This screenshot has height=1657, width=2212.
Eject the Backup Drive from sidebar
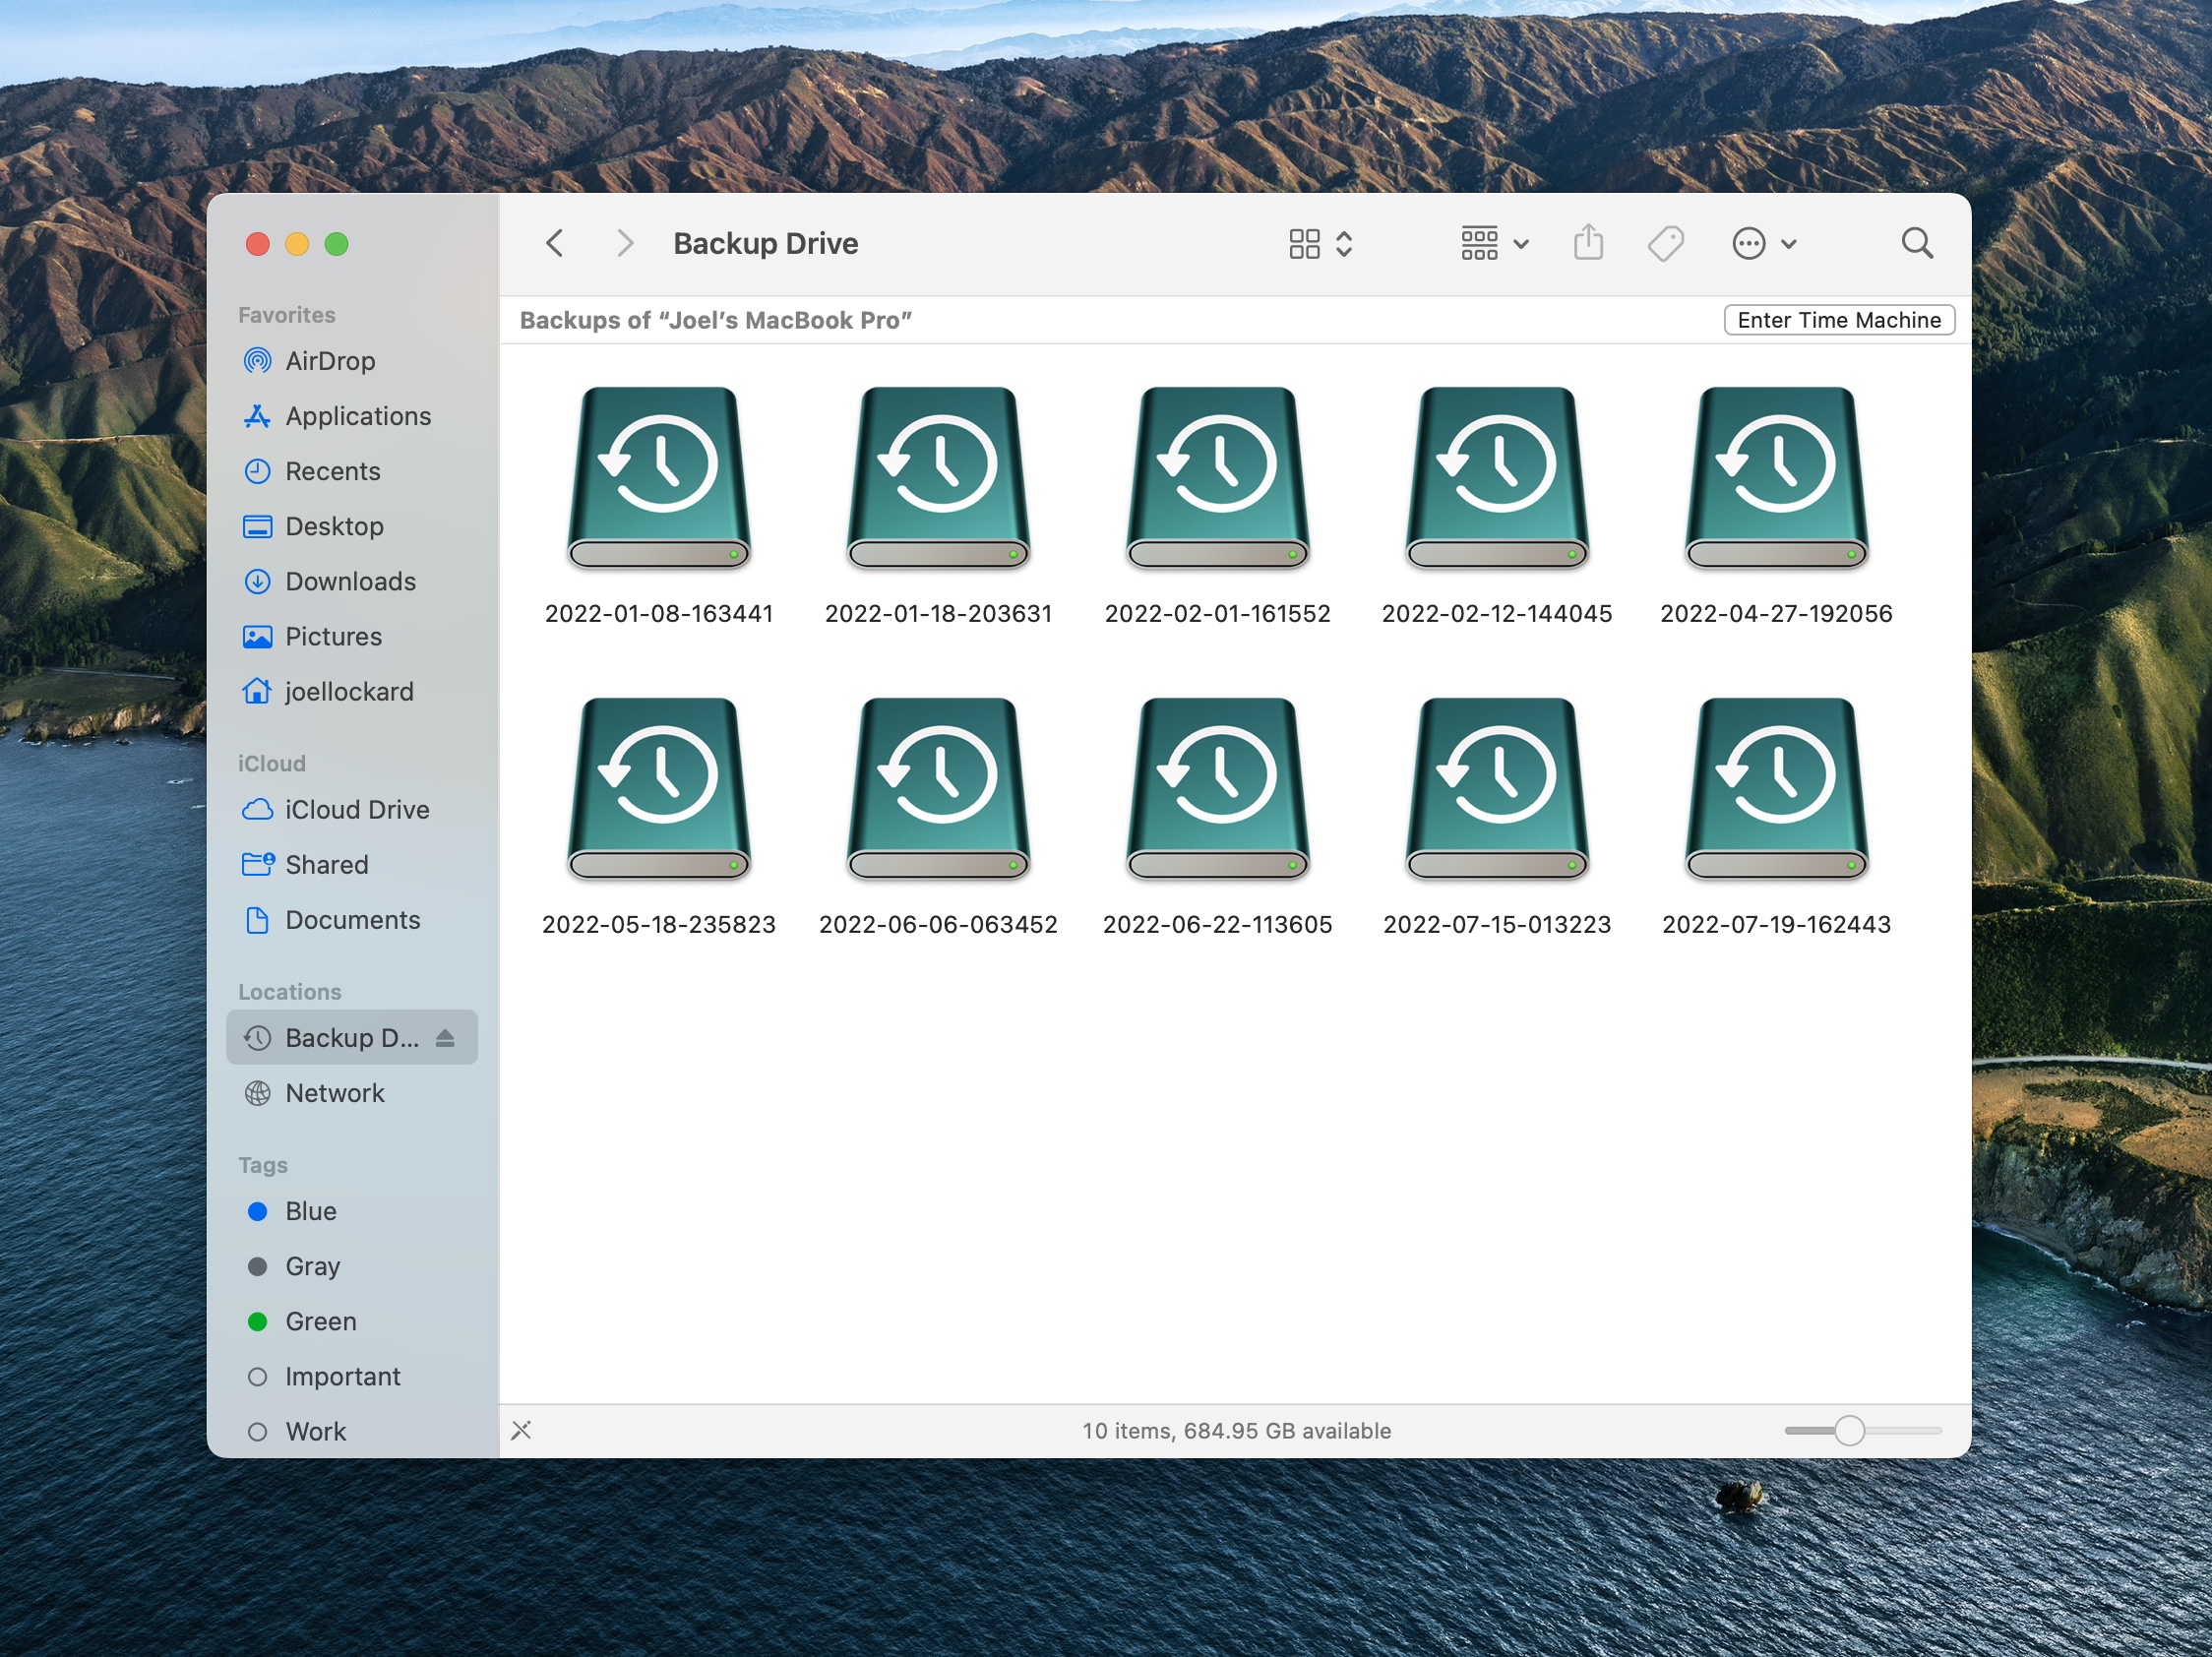pyautogui.click(x=451, y=1037)
